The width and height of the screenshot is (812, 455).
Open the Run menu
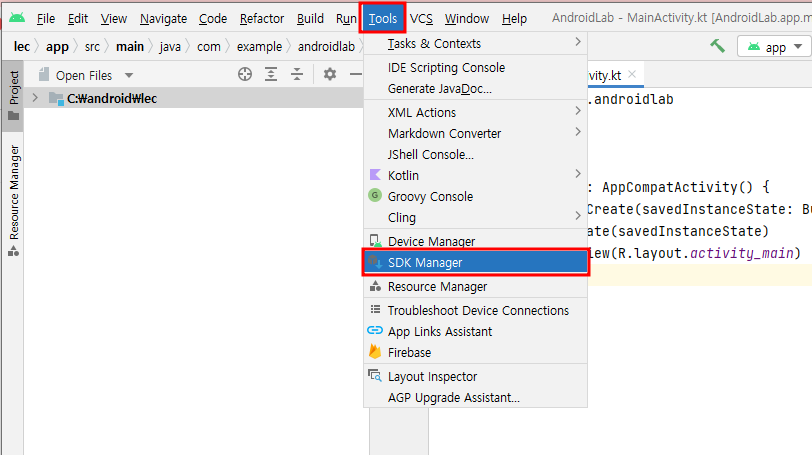point(346,19)
